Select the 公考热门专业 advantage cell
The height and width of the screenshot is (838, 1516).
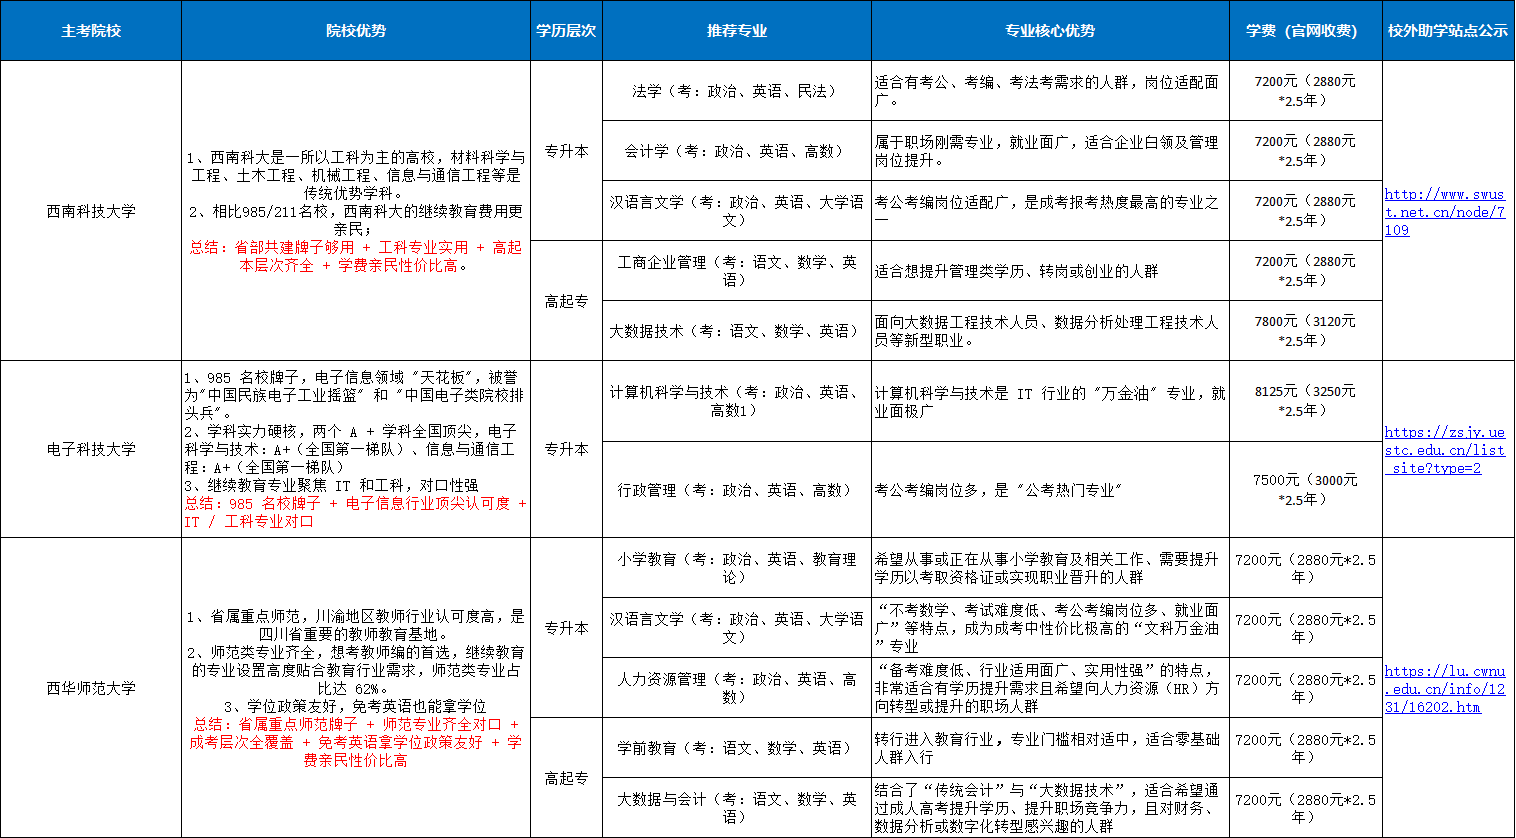(x=1050, y=490)
